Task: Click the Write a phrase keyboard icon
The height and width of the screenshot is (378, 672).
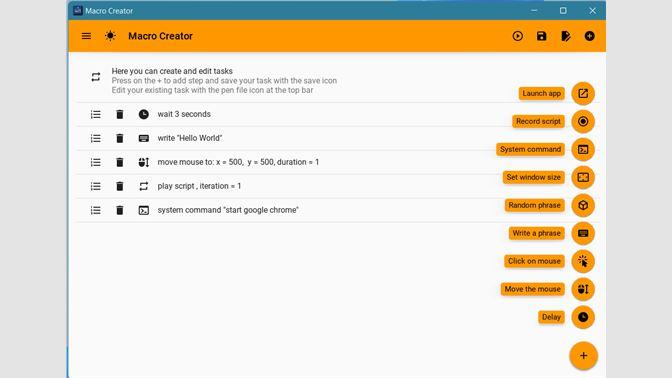Action: [583, 233]
